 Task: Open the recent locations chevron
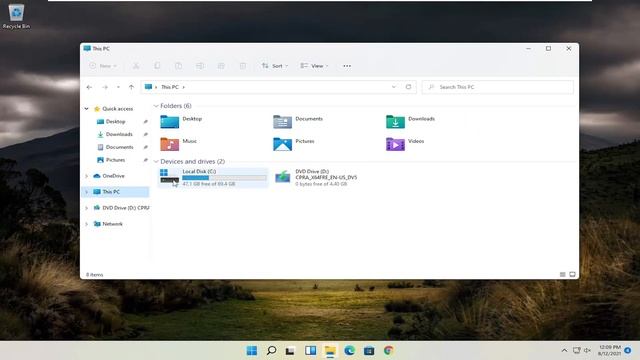tap(118, 87)
